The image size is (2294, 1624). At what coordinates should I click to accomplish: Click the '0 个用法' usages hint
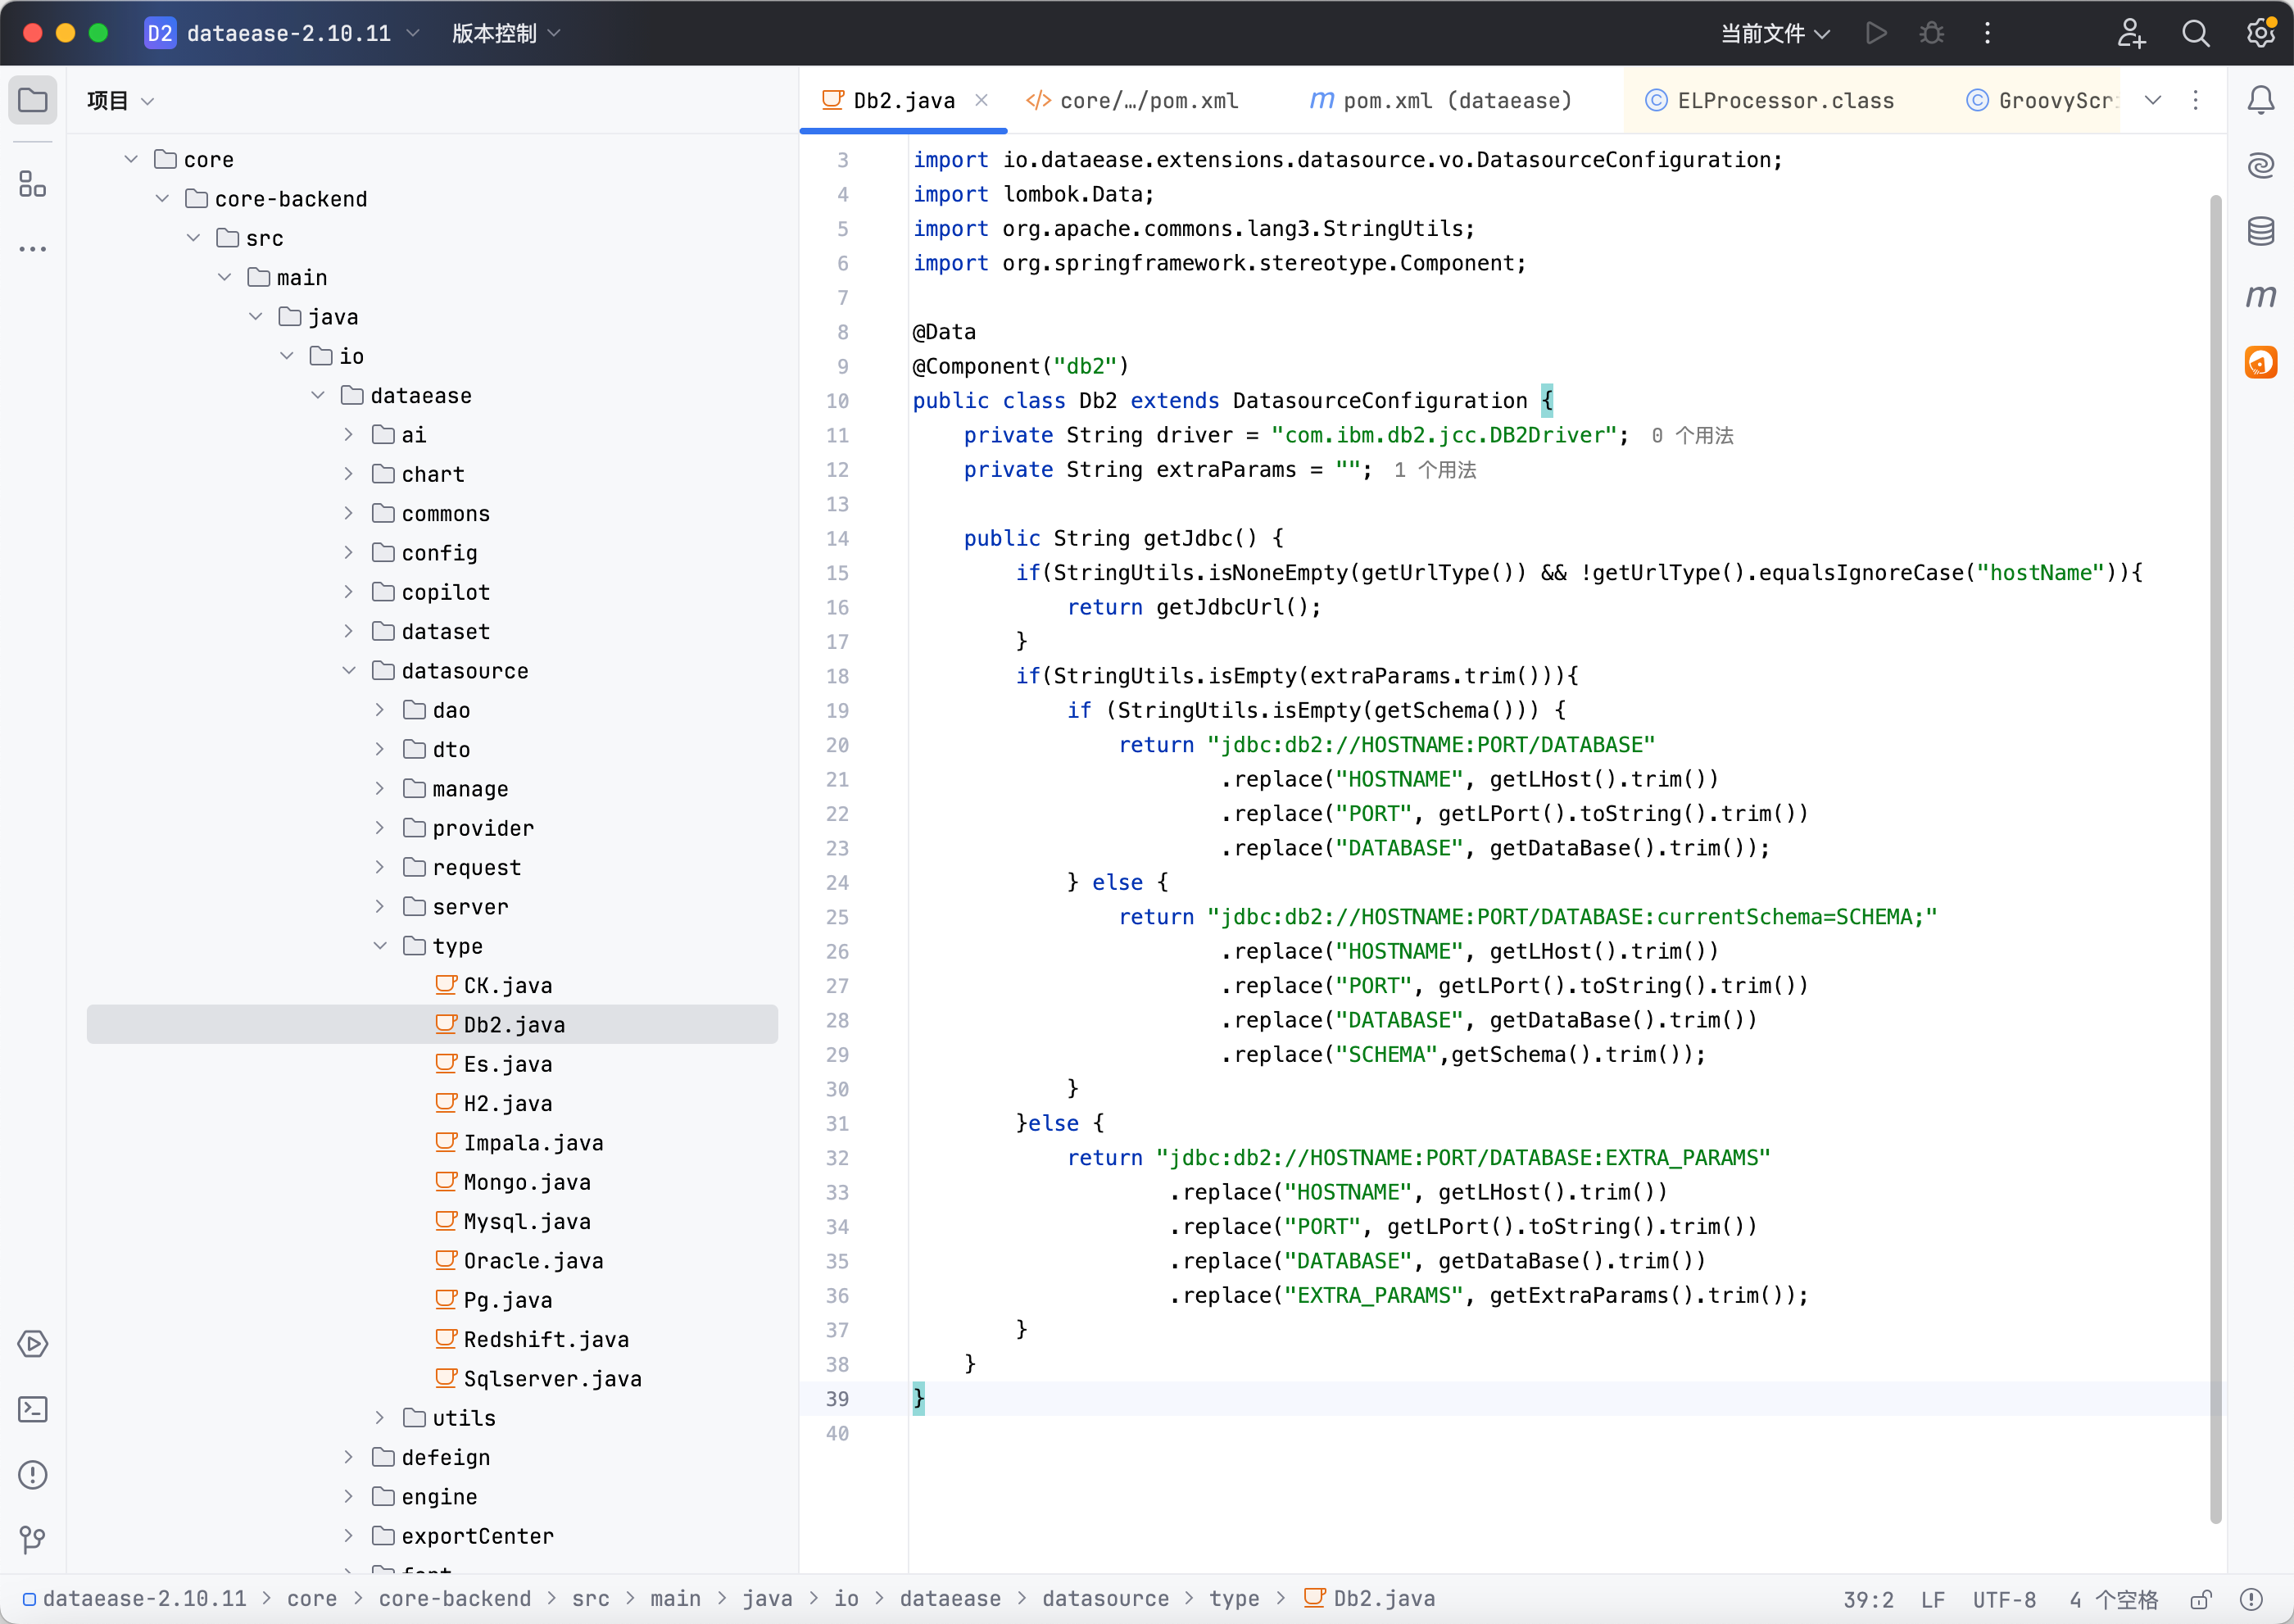(1693, 435)
